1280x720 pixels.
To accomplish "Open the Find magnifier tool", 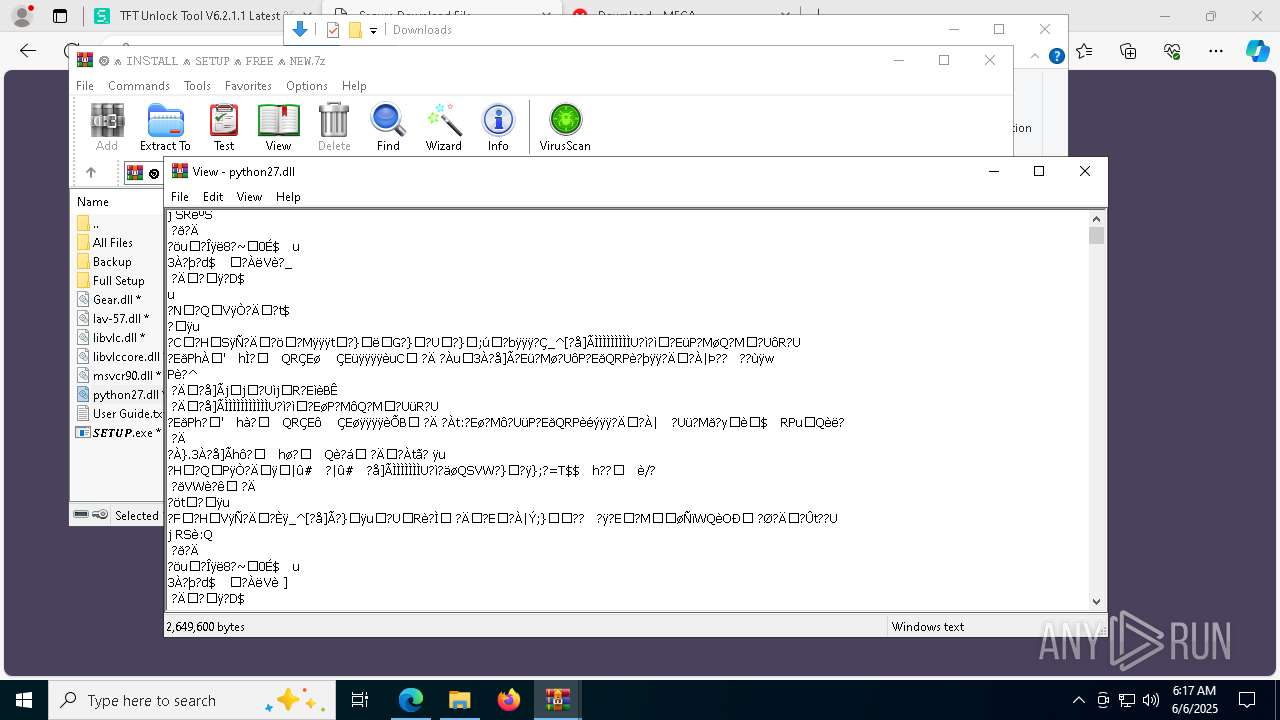I will pos(388,127).
